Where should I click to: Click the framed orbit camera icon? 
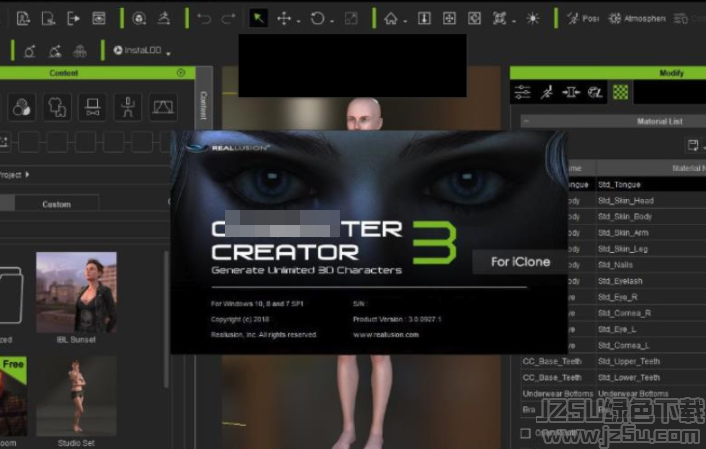[474, 18]
